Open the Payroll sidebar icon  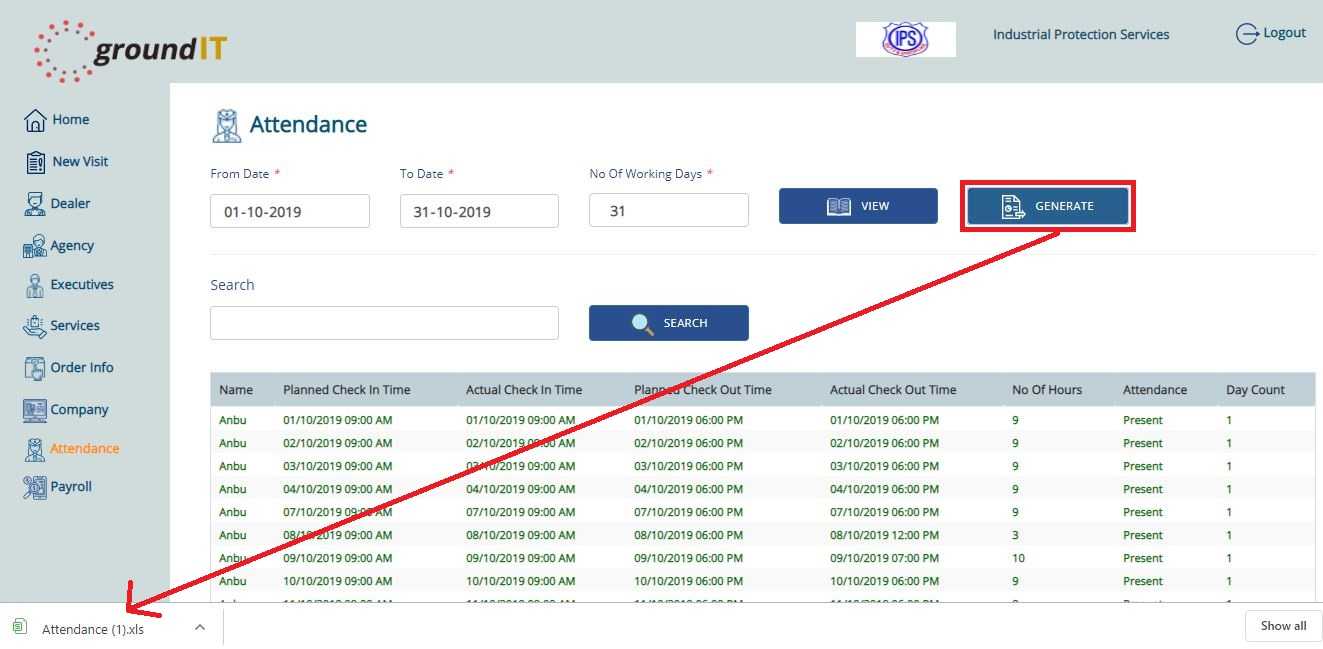click(35, 487)
